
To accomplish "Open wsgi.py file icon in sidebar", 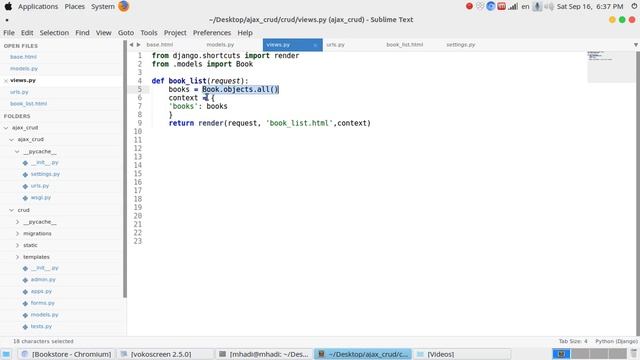I will tap(25, 198).
